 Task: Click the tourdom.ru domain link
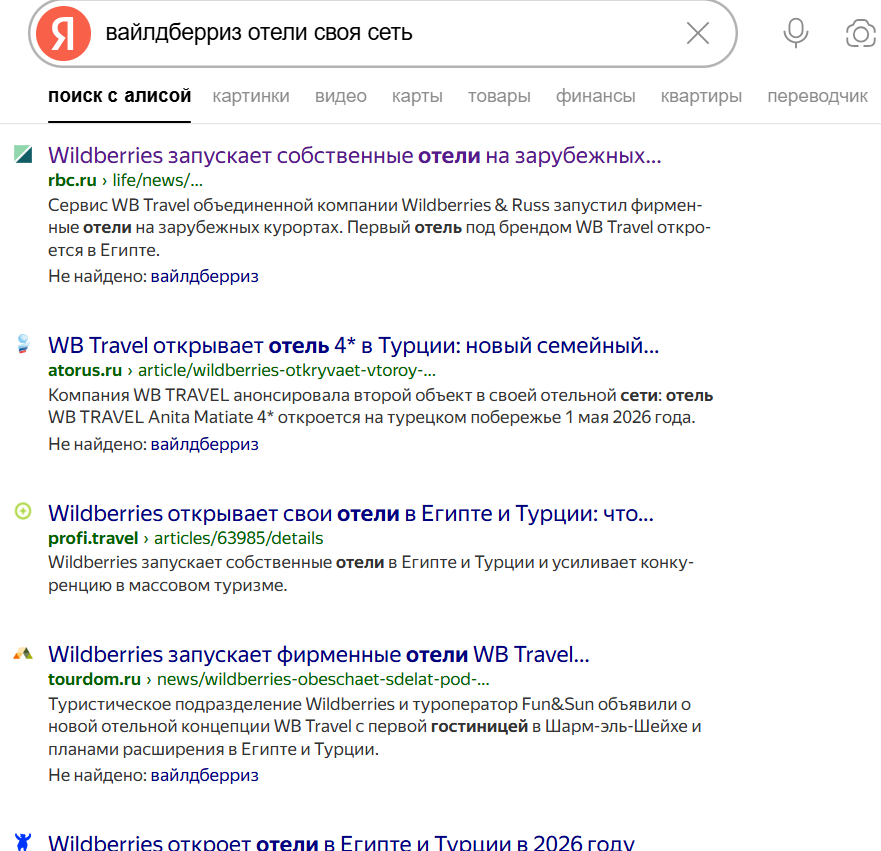pos(94,680)
